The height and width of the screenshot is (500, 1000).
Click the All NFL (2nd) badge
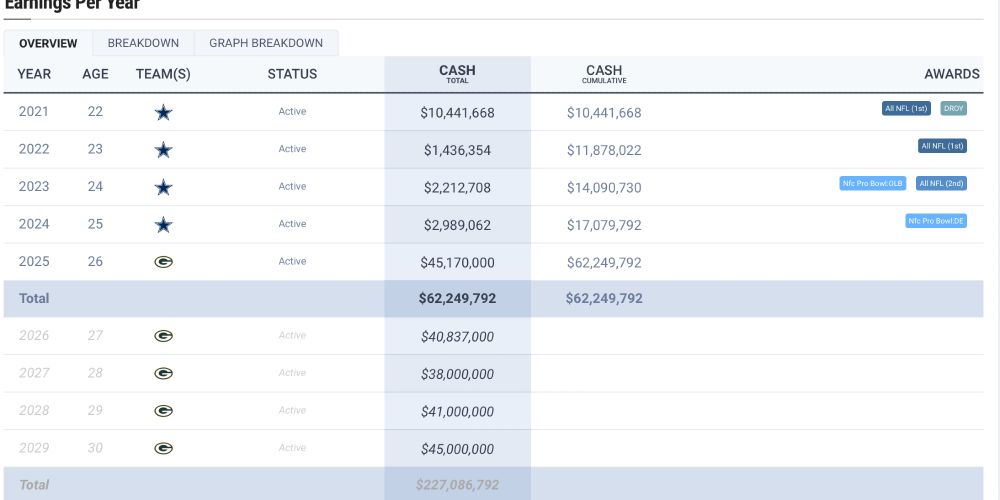click(941, 183)
